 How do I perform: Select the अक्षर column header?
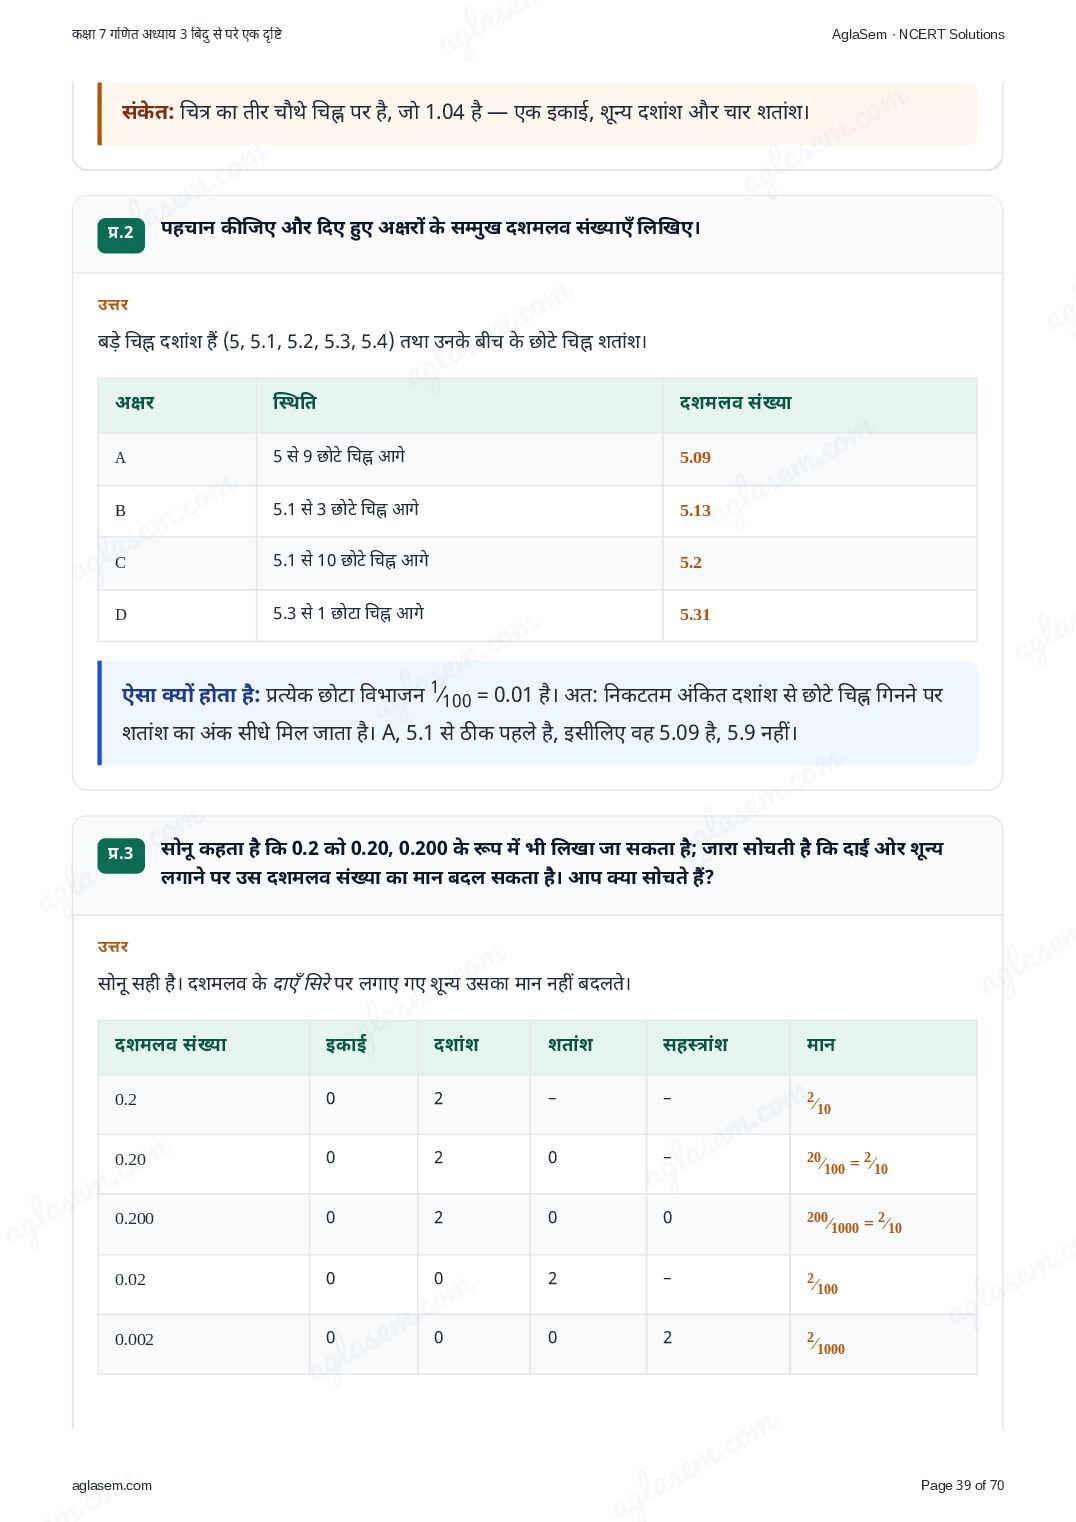point(135,403)
